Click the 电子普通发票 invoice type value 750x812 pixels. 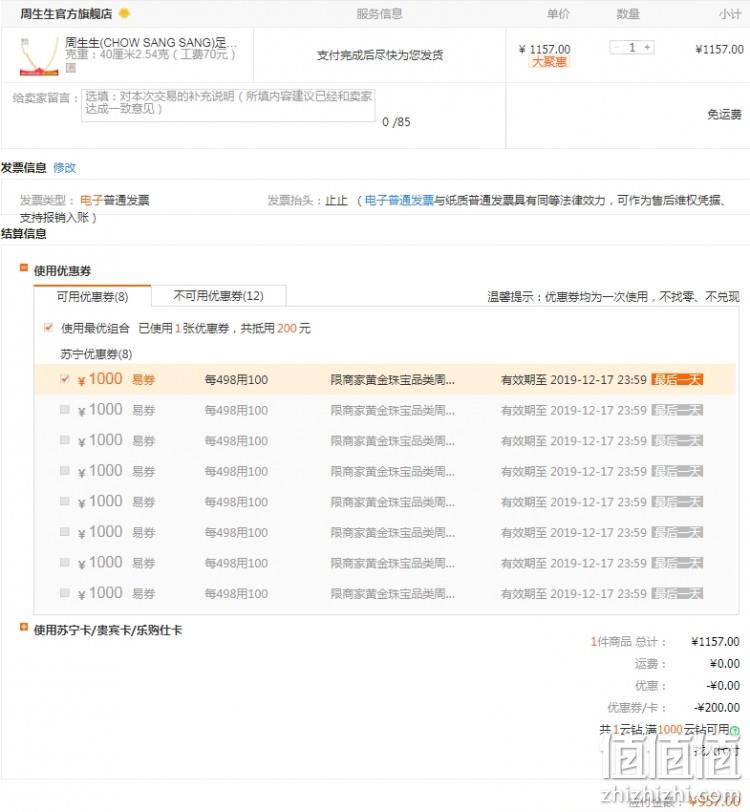[x=114, y=200]
